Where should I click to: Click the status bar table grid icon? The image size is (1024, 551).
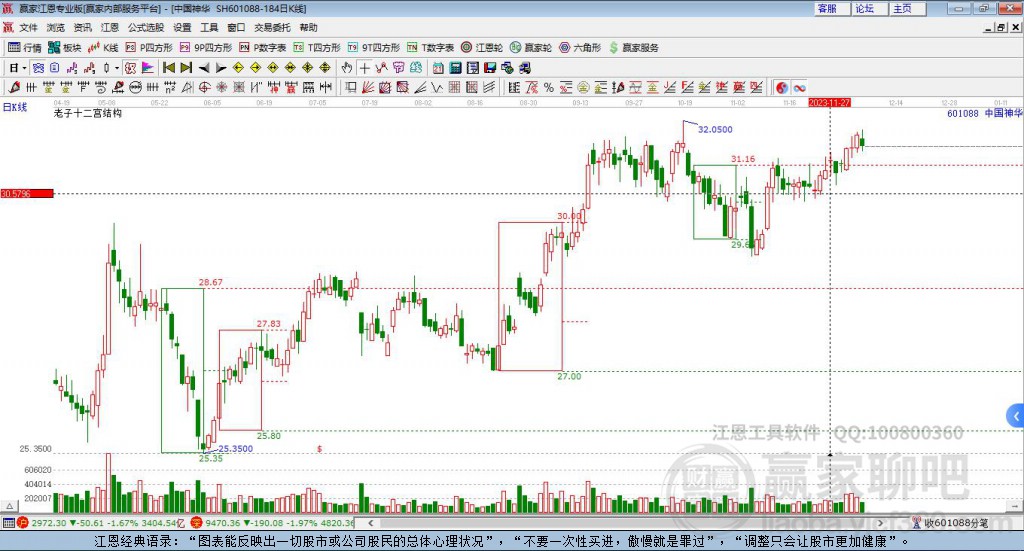pyautogui.click(x=8, y=523)
